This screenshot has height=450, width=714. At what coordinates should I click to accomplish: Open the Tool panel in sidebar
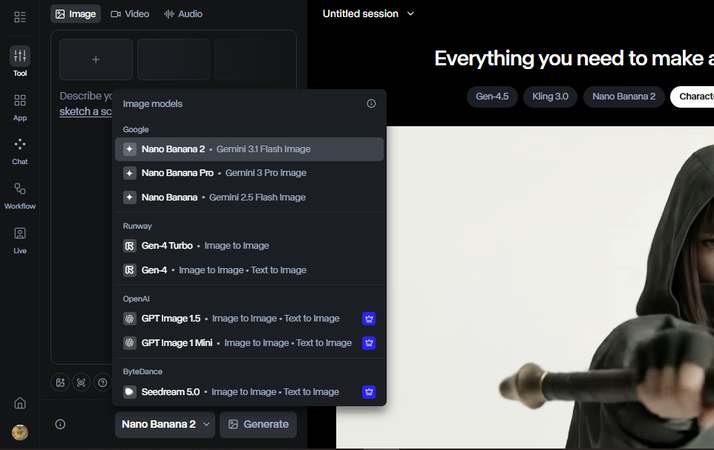click(20, 56)
